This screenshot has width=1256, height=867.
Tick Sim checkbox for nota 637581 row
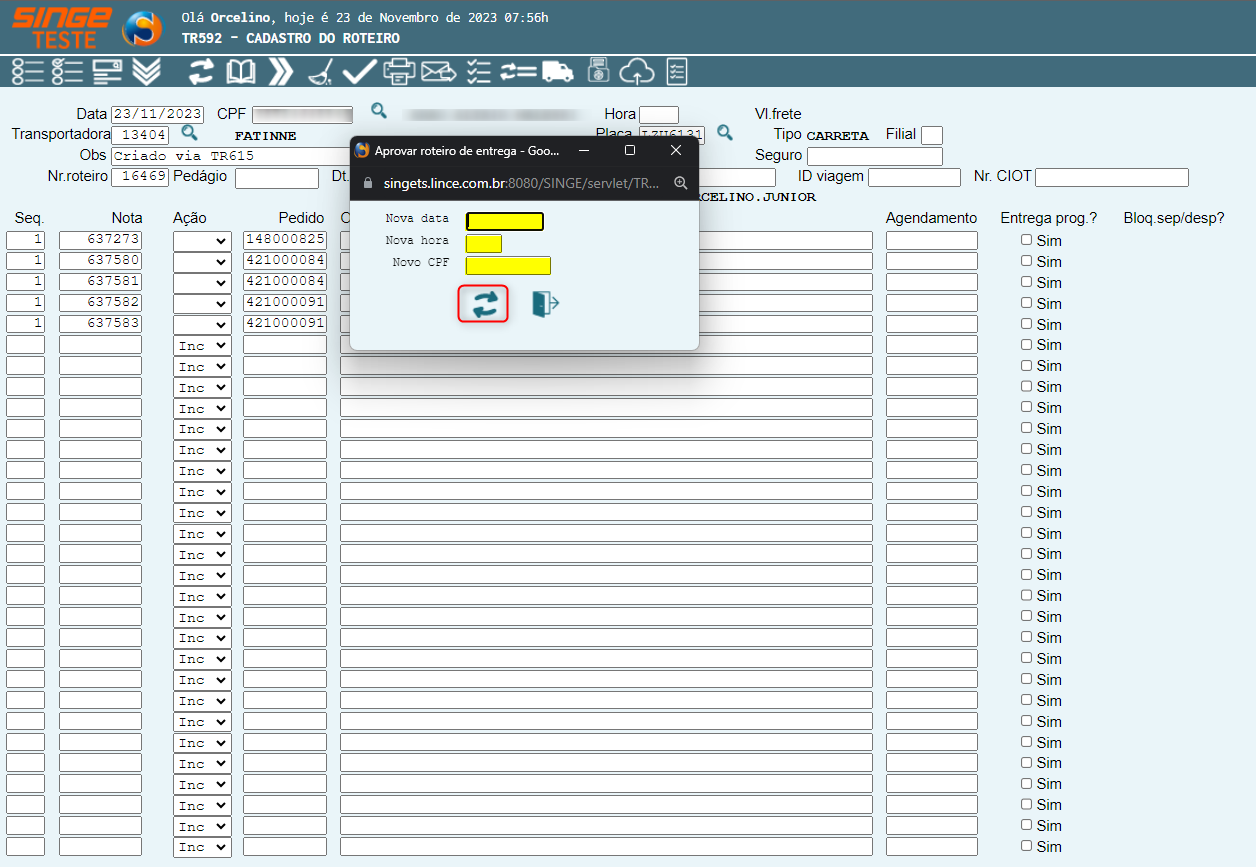pos(1026,282)
